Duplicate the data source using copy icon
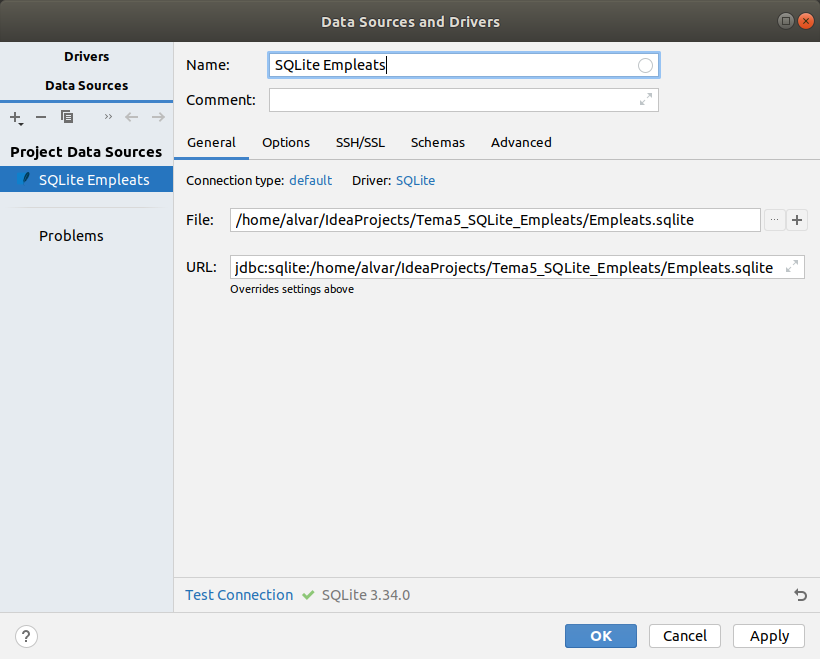The width and height of the screenshot is (820, 659). pyautogui.click(x=67, y=117)
